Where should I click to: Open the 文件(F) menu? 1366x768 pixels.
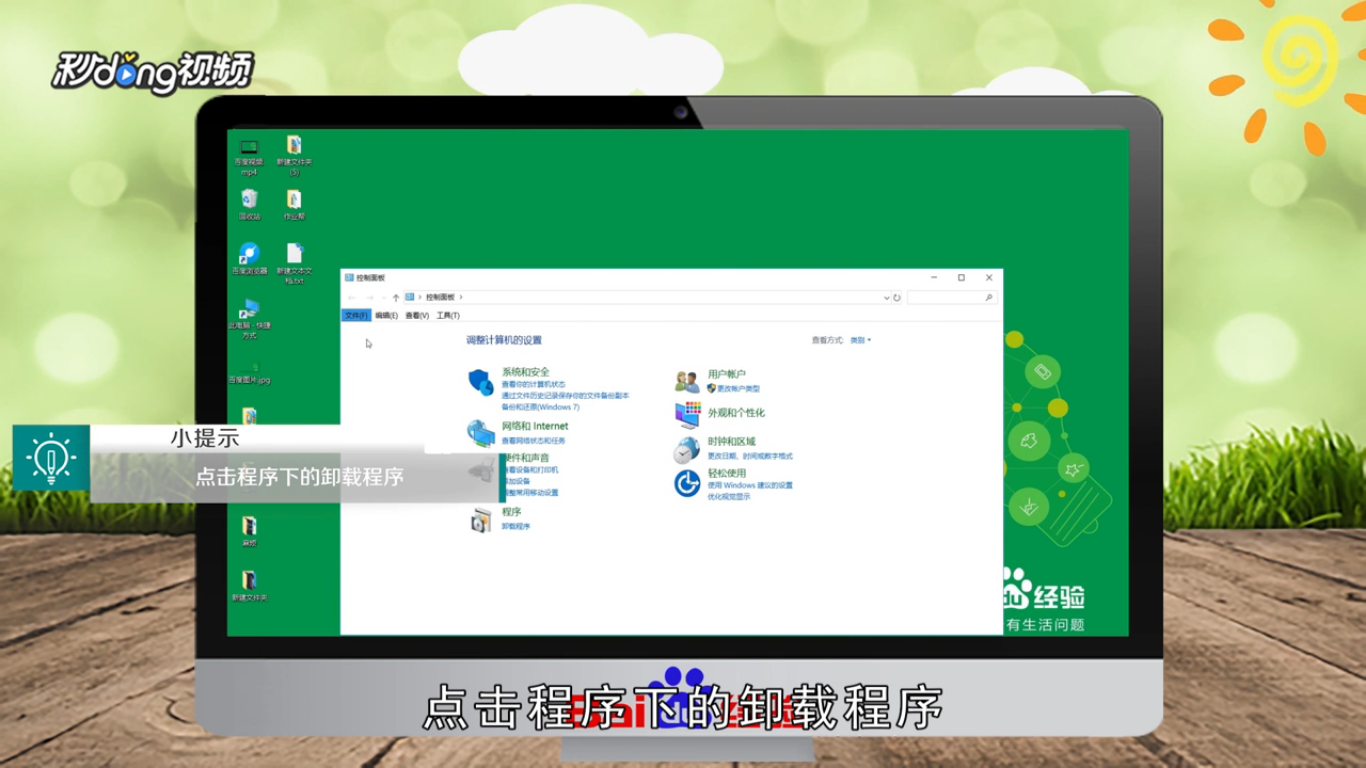point(356,315)
